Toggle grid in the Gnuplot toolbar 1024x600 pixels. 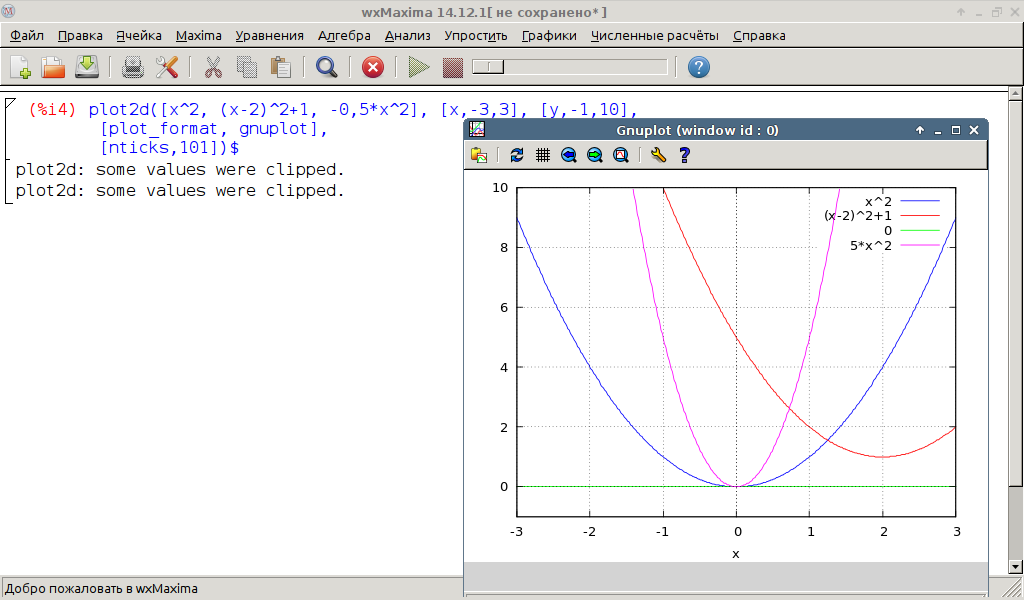pyautogui.click(x=543, y=155)
